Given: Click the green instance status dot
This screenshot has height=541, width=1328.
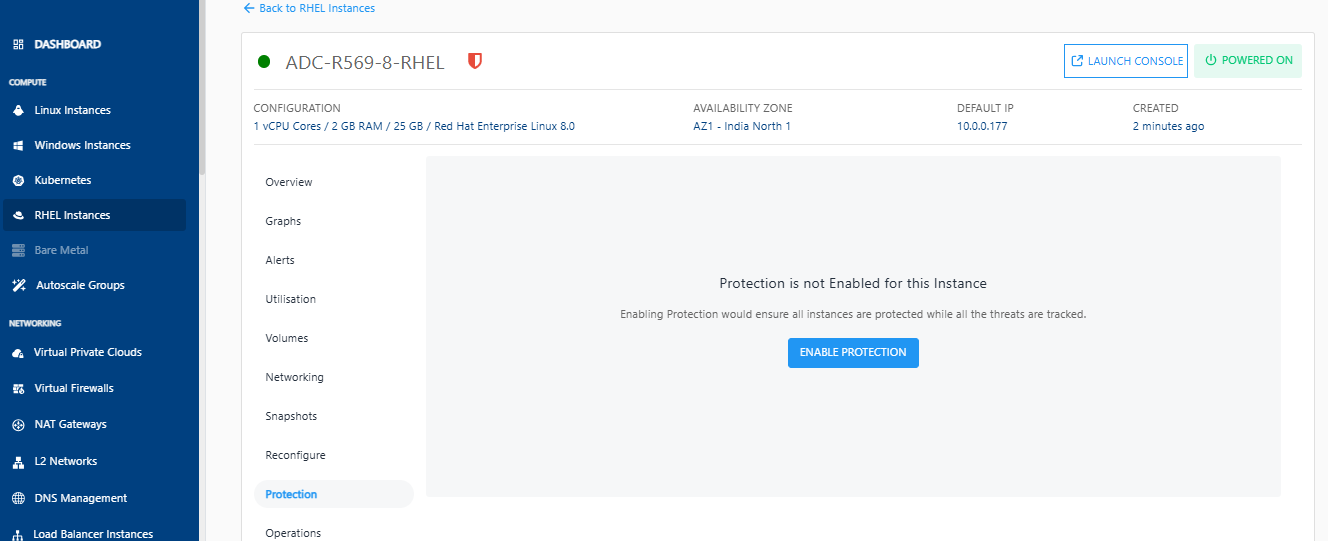Looking at the screenshot, I should tap(264, 62).
